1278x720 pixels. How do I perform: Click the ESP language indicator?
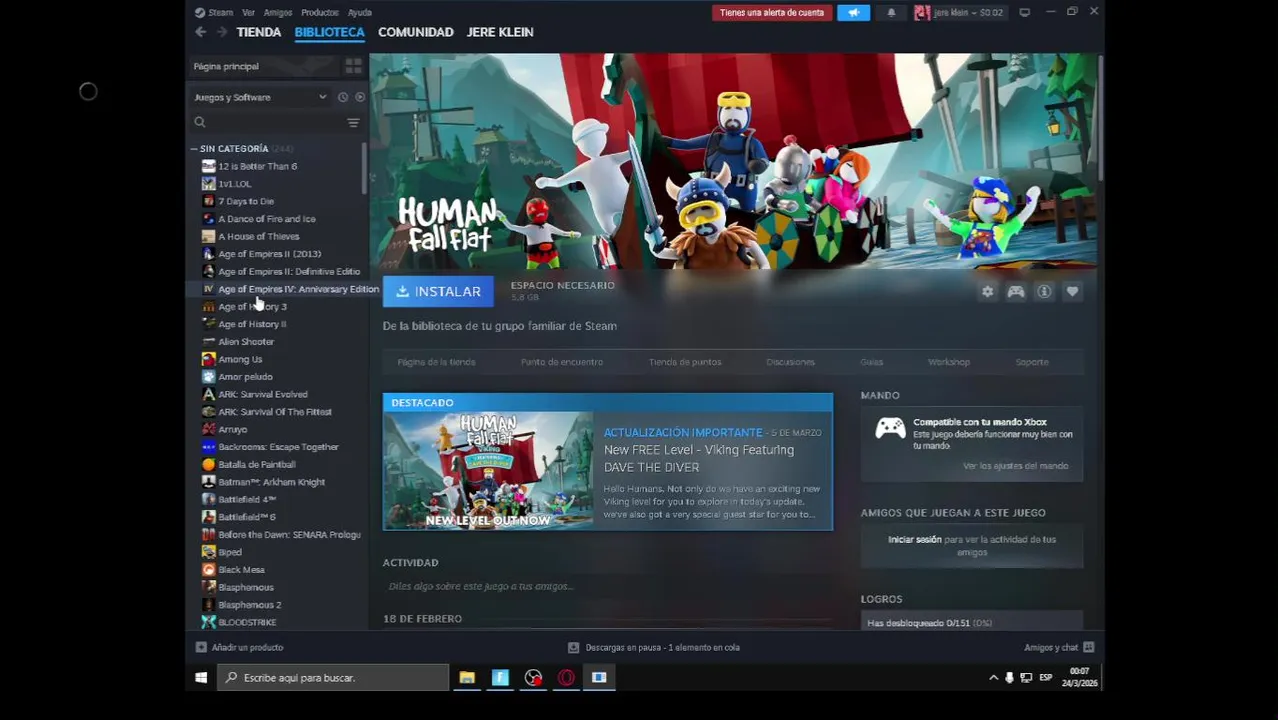pos(1045,678)
